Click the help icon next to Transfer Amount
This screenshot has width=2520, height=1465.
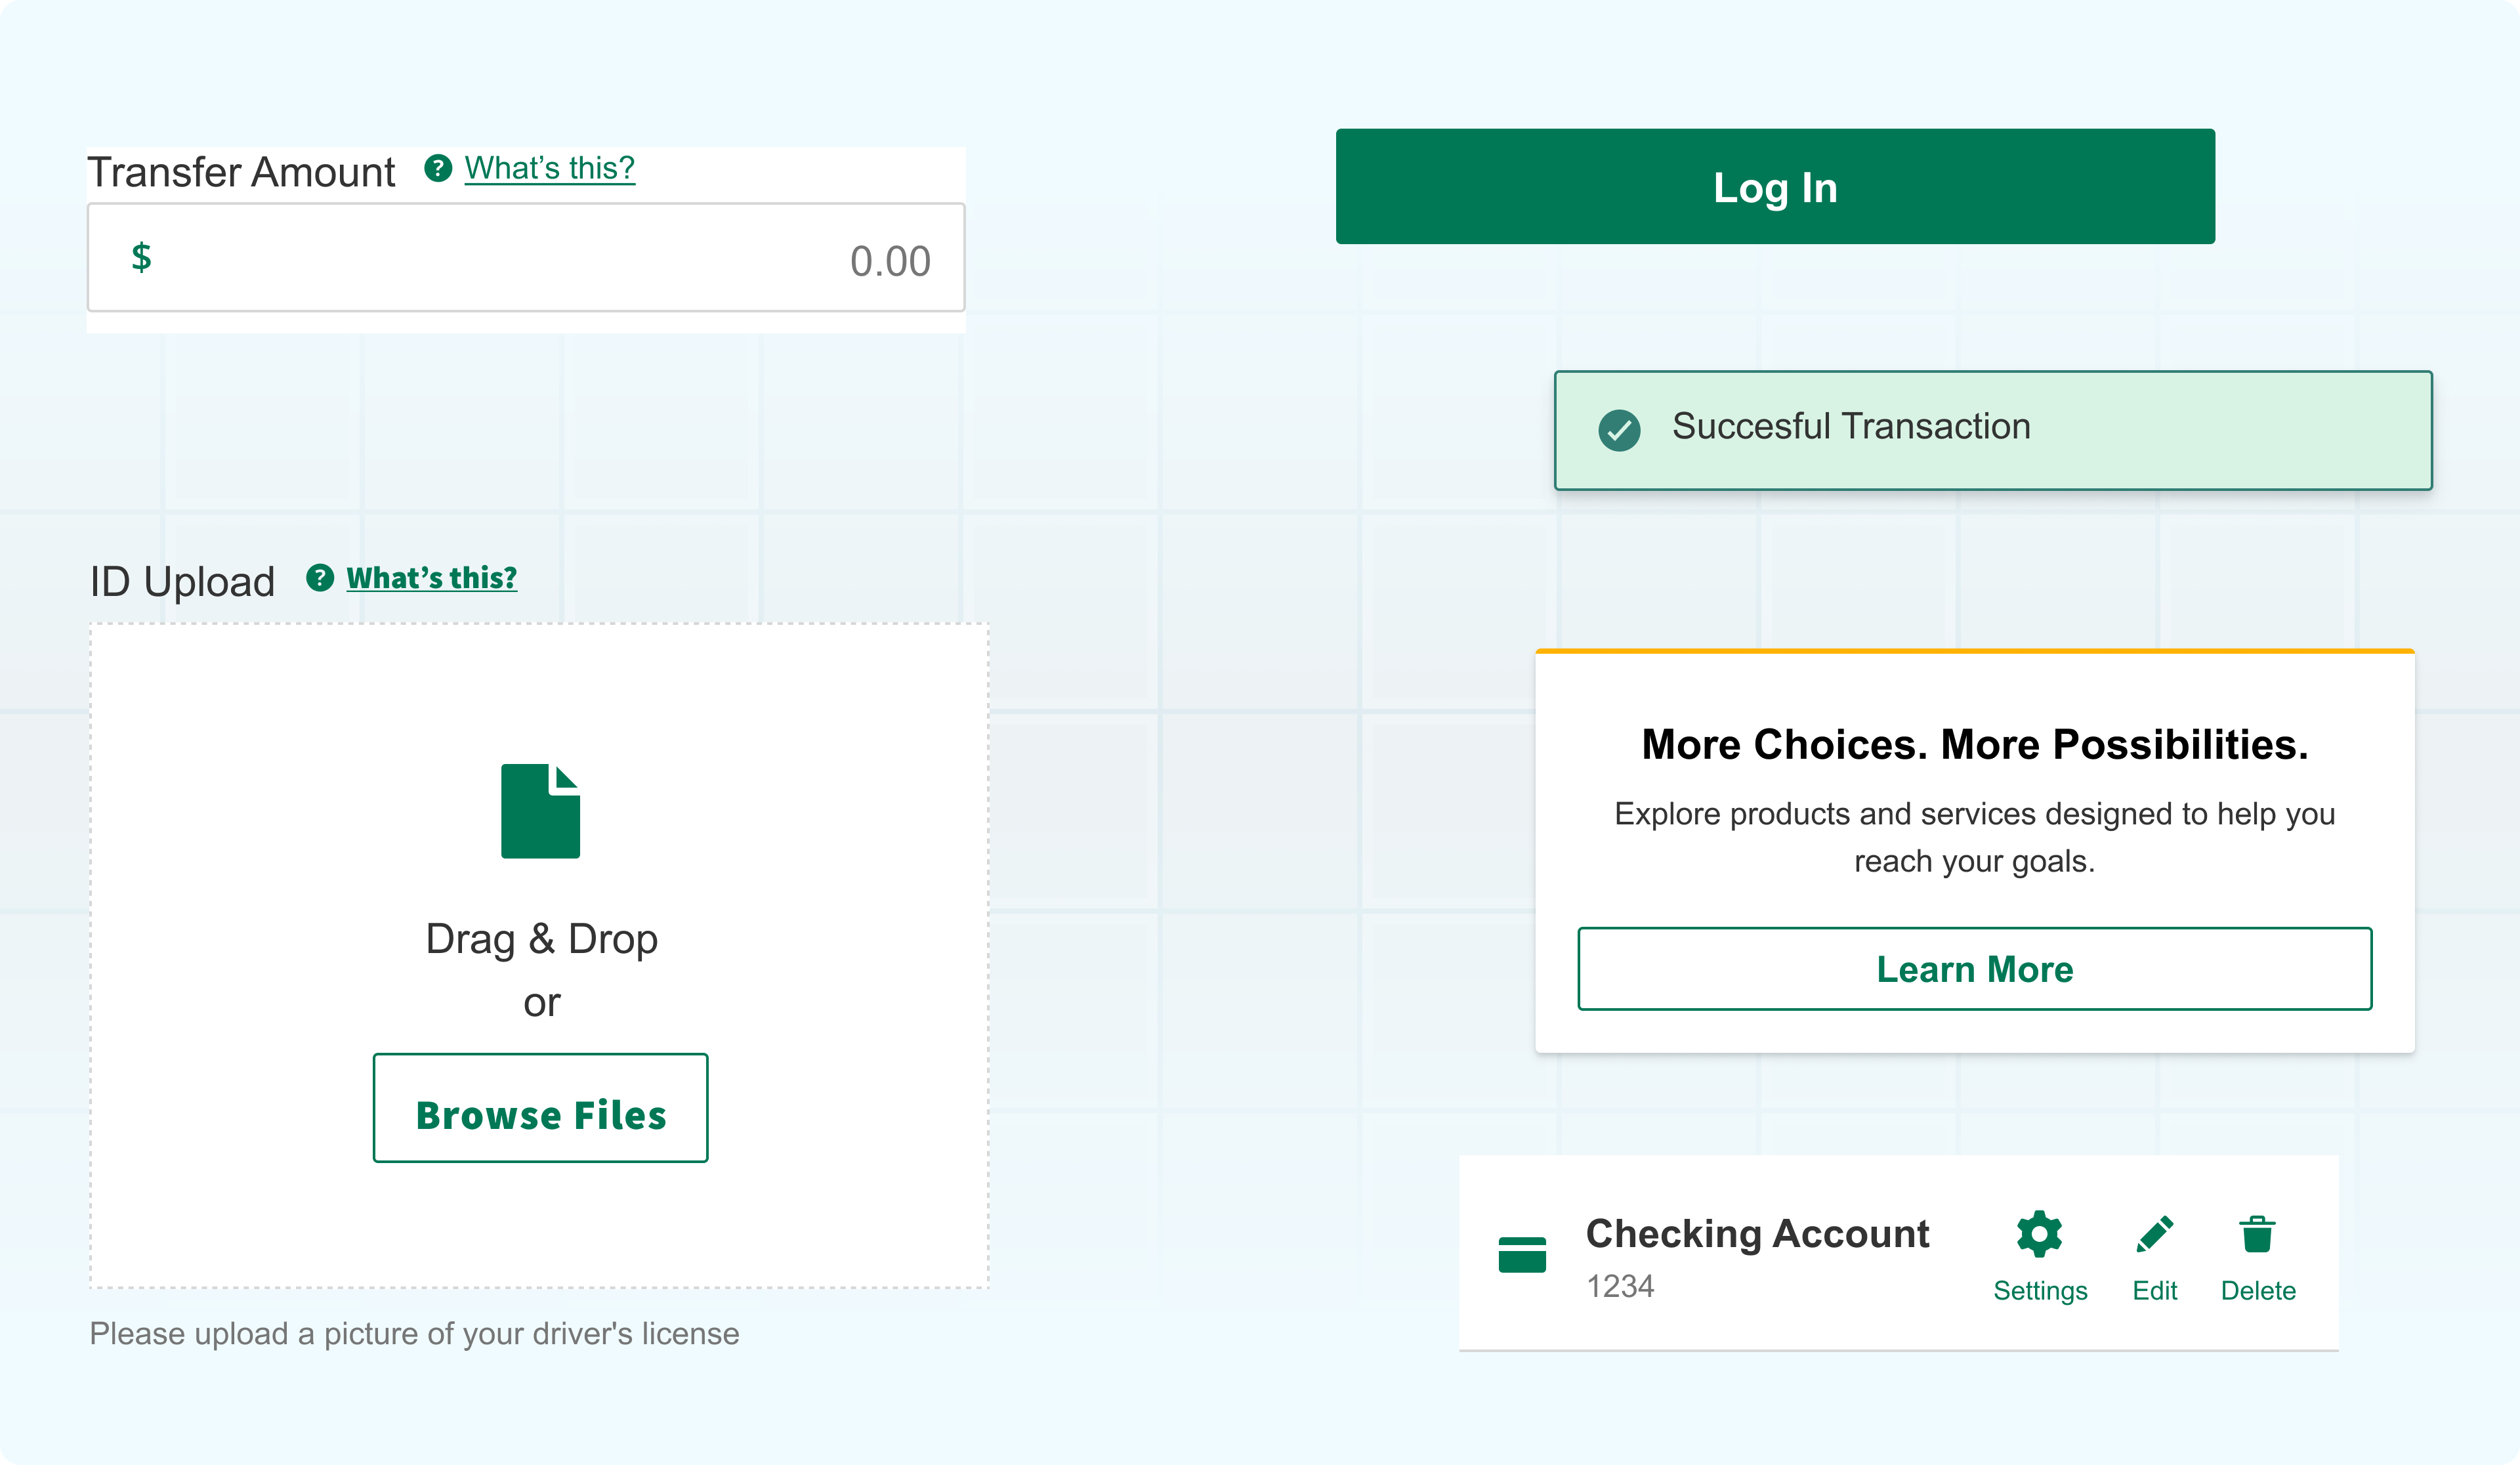point(437,168)
